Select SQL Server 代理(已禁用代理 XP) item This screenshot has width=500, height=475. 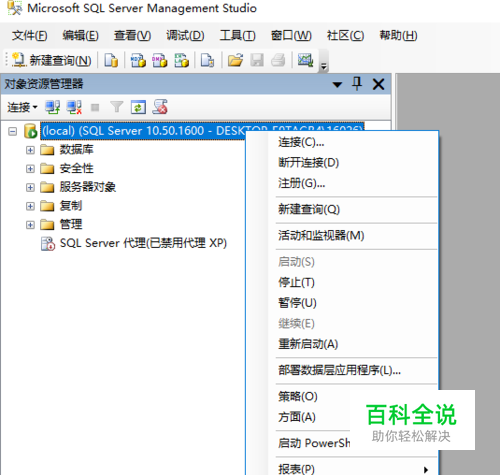[143, 243]
